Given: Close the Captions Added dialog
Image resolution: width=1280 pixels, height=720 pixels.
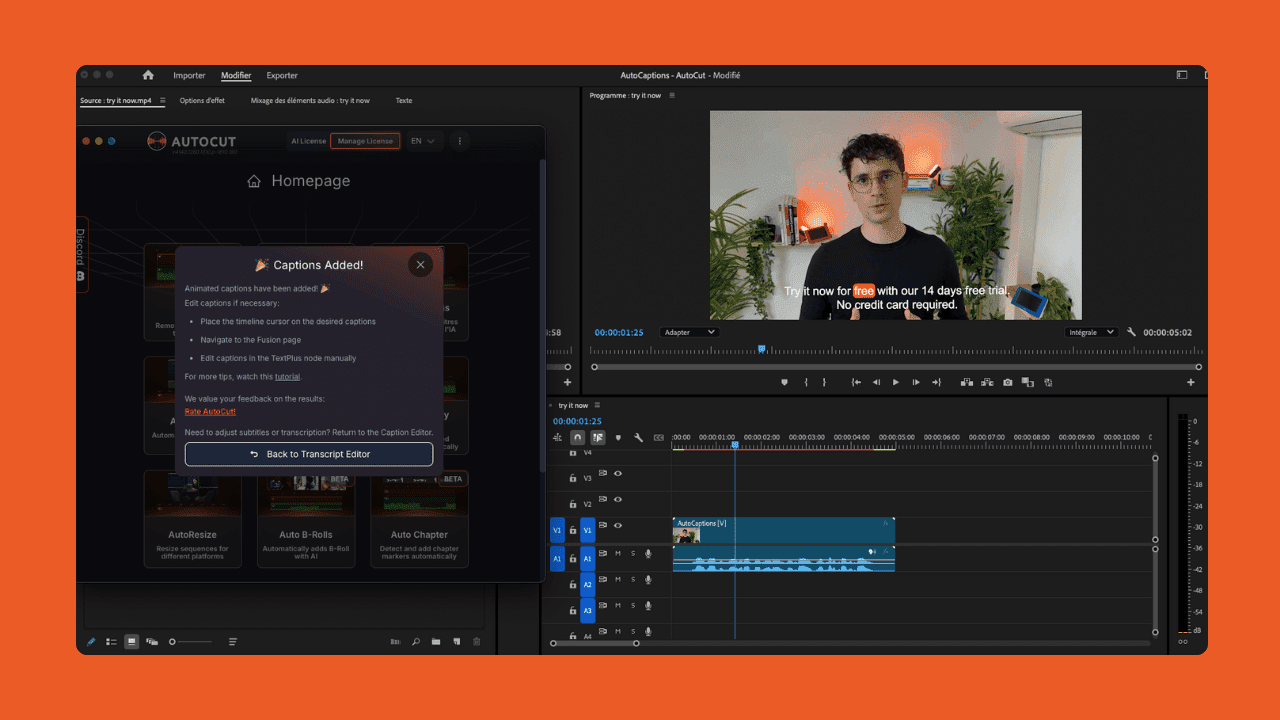Looking at the screenshot, I should (x=420, y=265).
